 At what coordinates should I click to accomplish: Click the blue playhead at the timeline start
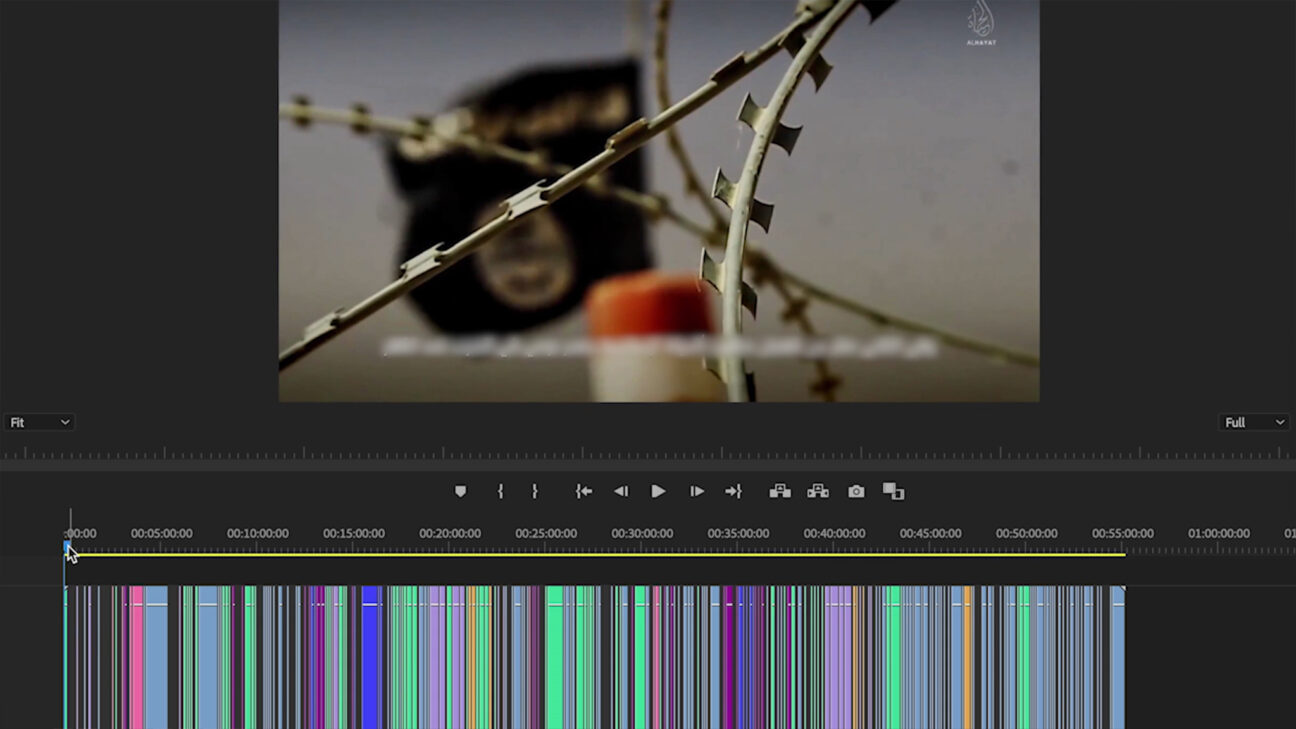coord(68,547)
